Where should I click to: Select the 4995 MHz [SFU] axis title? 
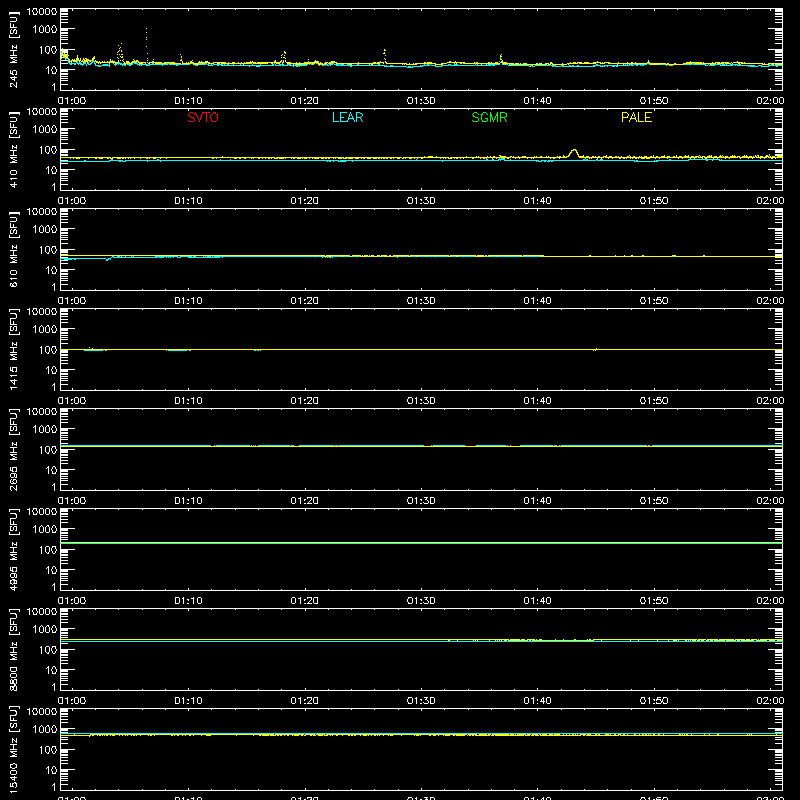coord(13,549)
